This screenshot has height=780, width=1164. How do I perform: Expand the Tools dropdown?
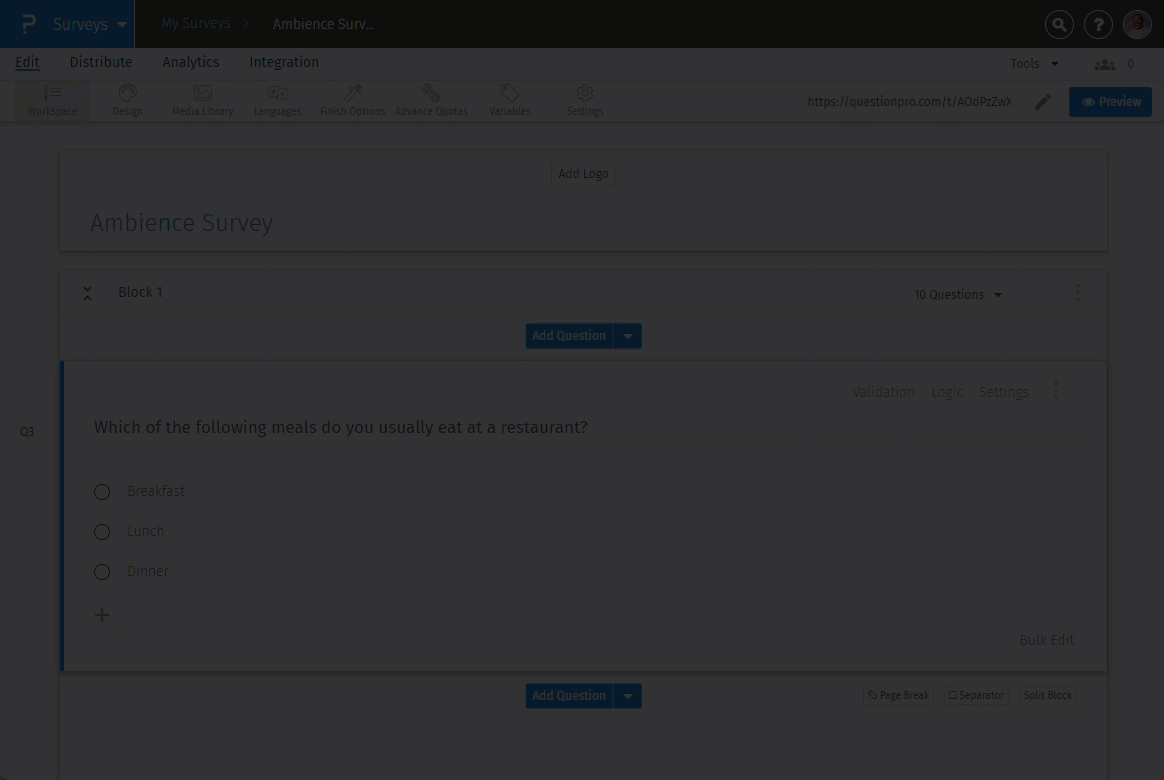(x=1034, y=64)
